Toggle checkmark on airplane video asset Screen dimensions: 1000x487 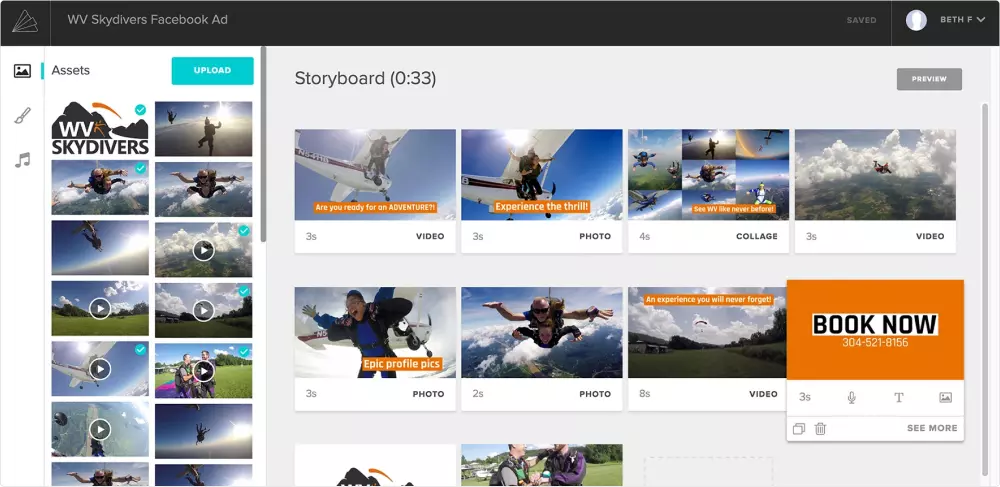[140, 350]
